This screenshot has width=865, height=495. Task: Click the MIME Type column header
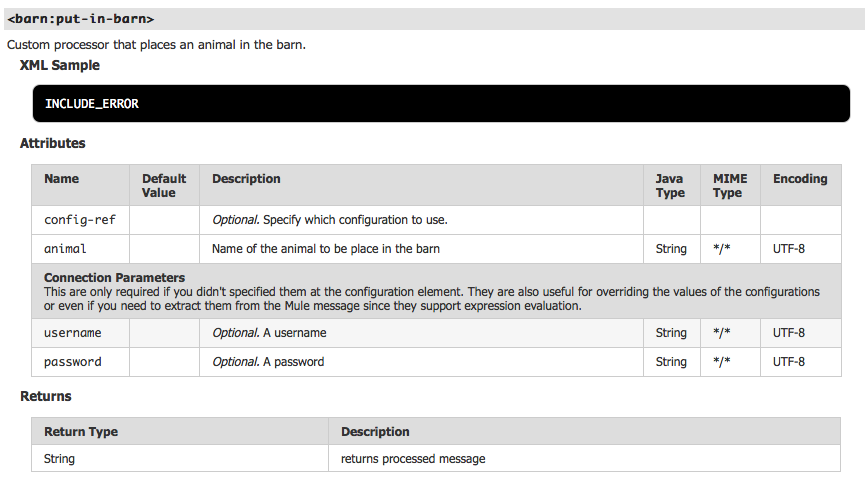pos(729,186)
